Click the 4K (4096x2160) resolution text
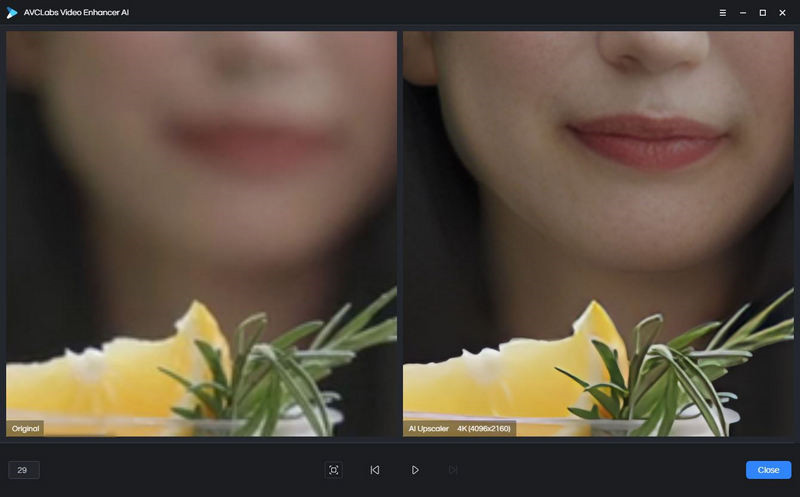 (x=484, y=428)
